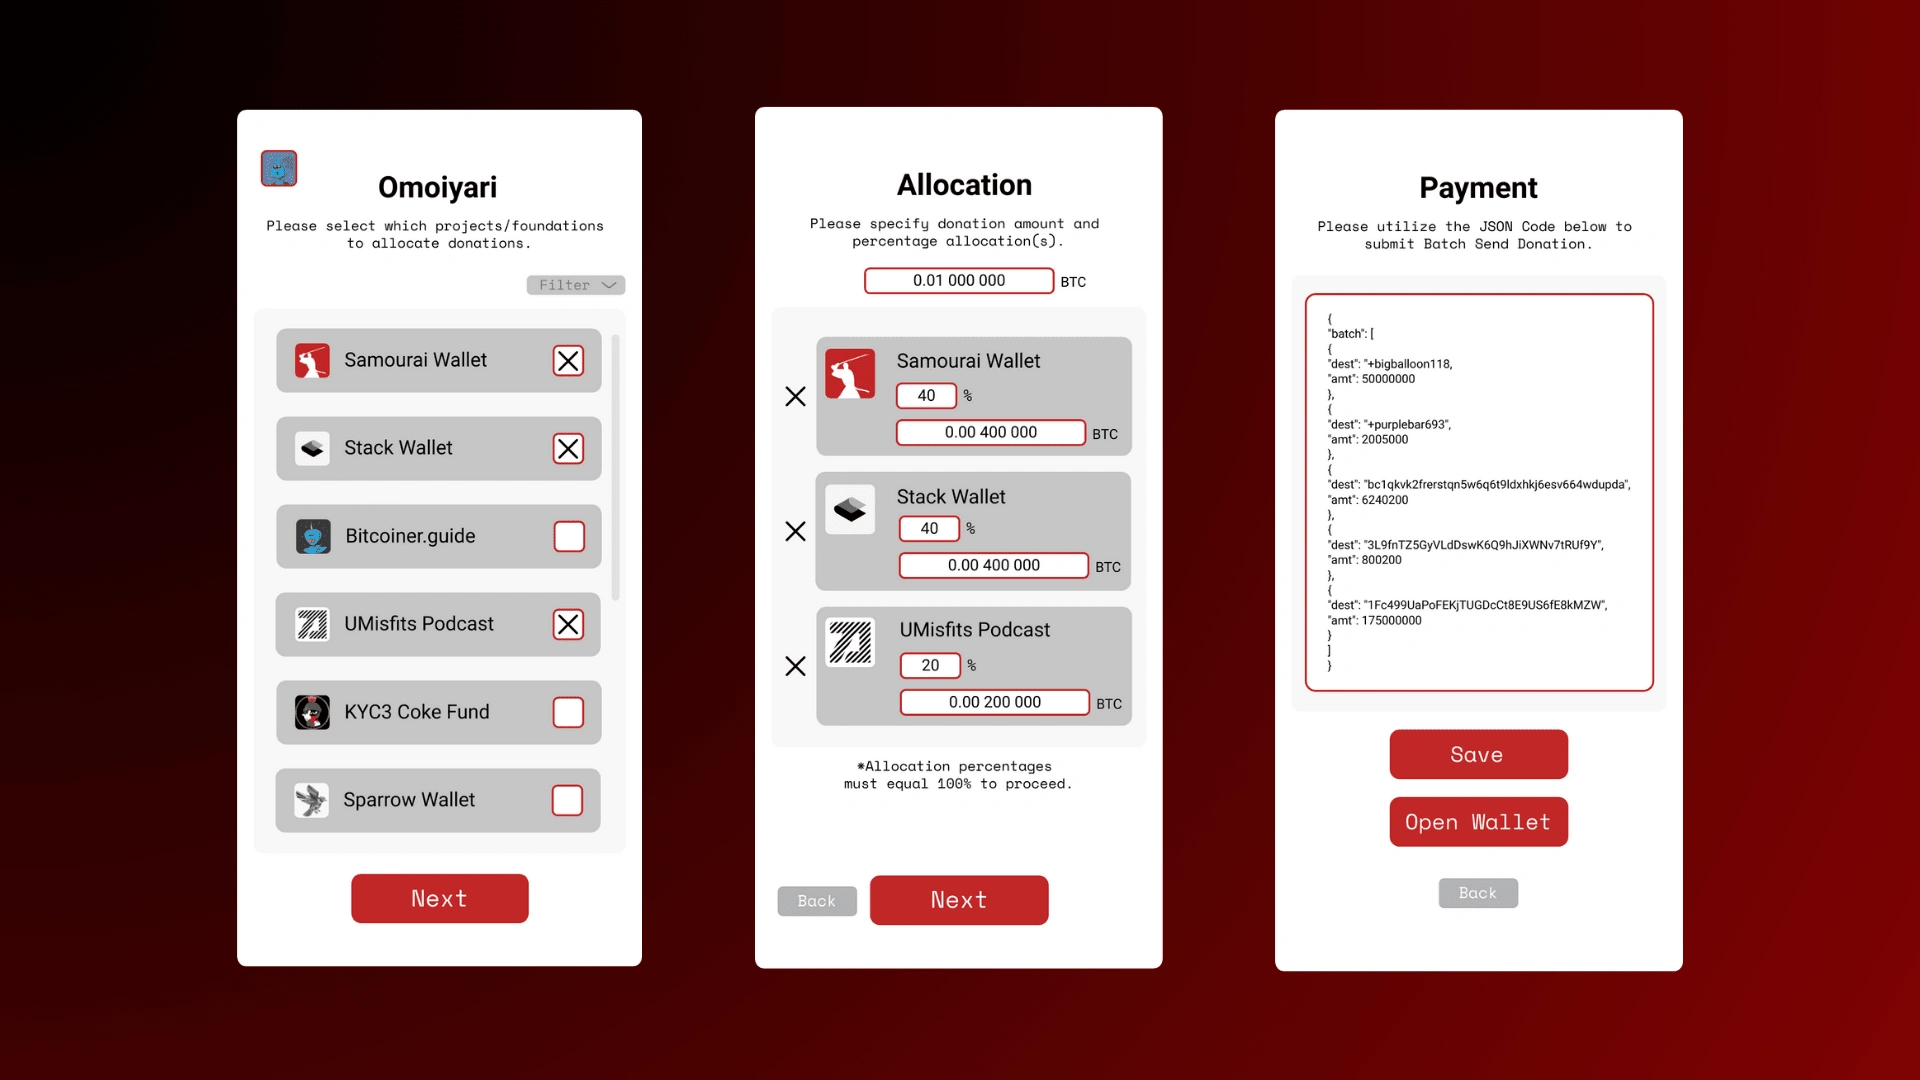Image resolution: width=1920 pixels, height=1080 pixels.
Task: Remove Stack Wallet from allocation list
Action: pos(794,530)
